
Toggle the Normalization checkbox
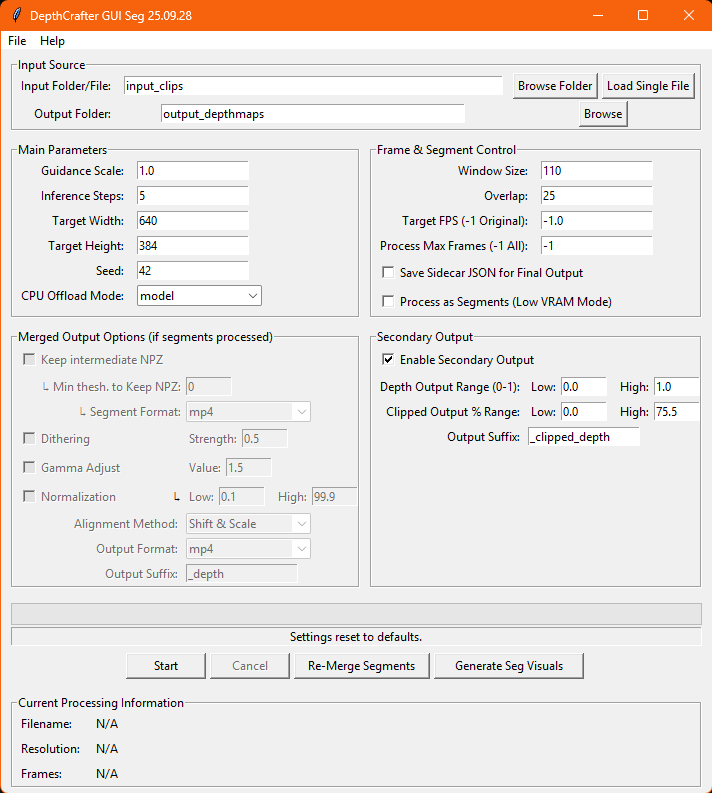click(x=29, y=497)
